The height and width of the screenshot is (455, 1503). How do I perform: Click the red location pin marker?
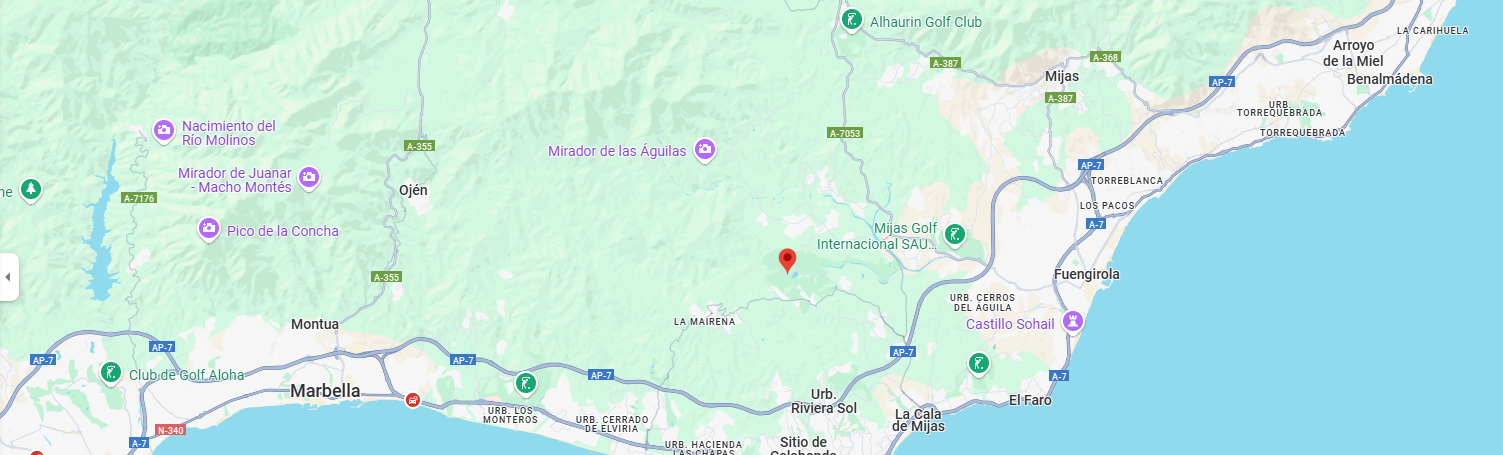point(787,261)
